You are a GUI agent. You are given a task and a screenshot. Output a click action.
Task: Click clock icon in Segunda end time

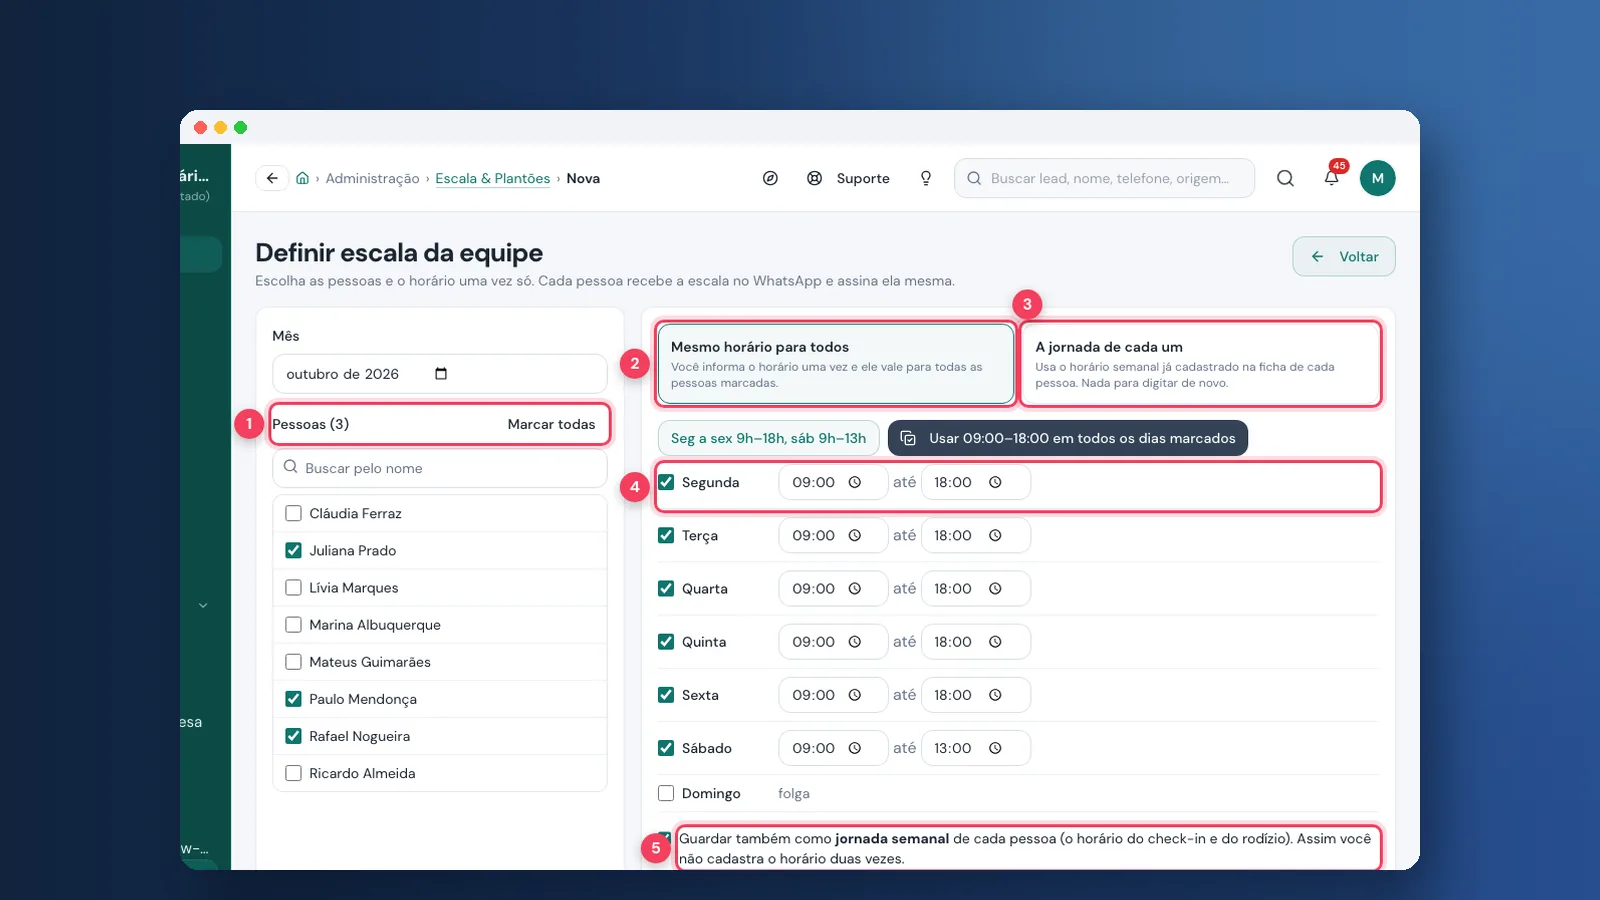coord(995,482)
